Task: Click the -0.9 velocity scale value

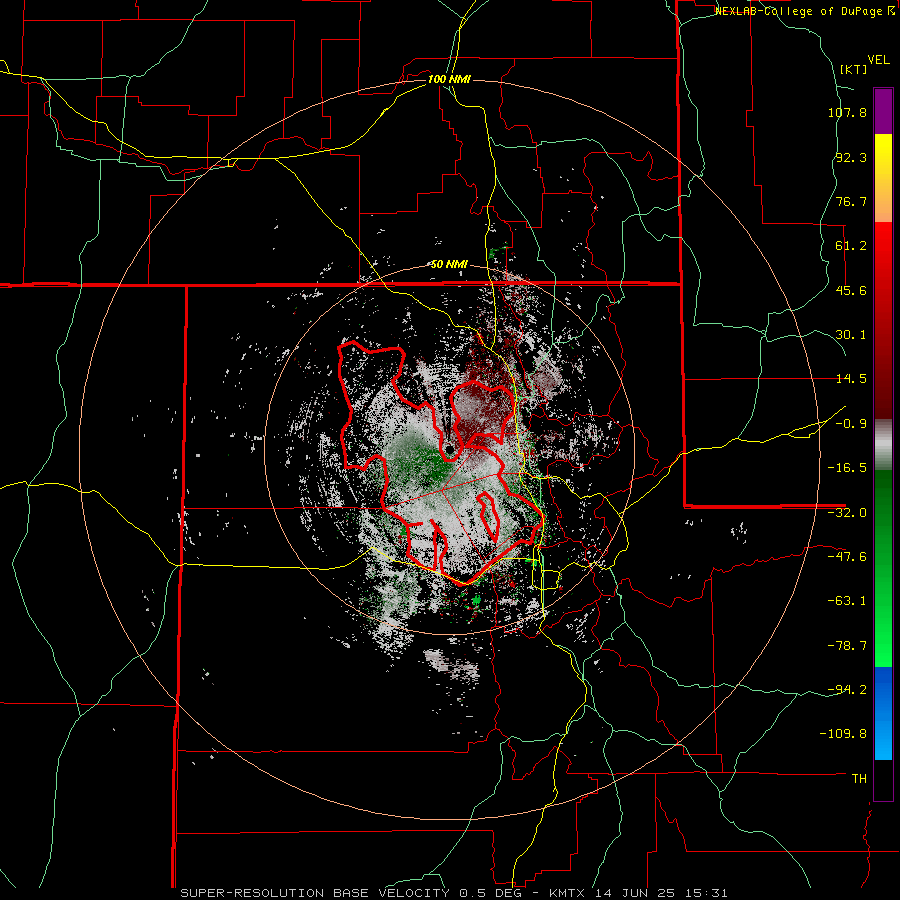Action: pyautogui.click(x=851, y=424)
